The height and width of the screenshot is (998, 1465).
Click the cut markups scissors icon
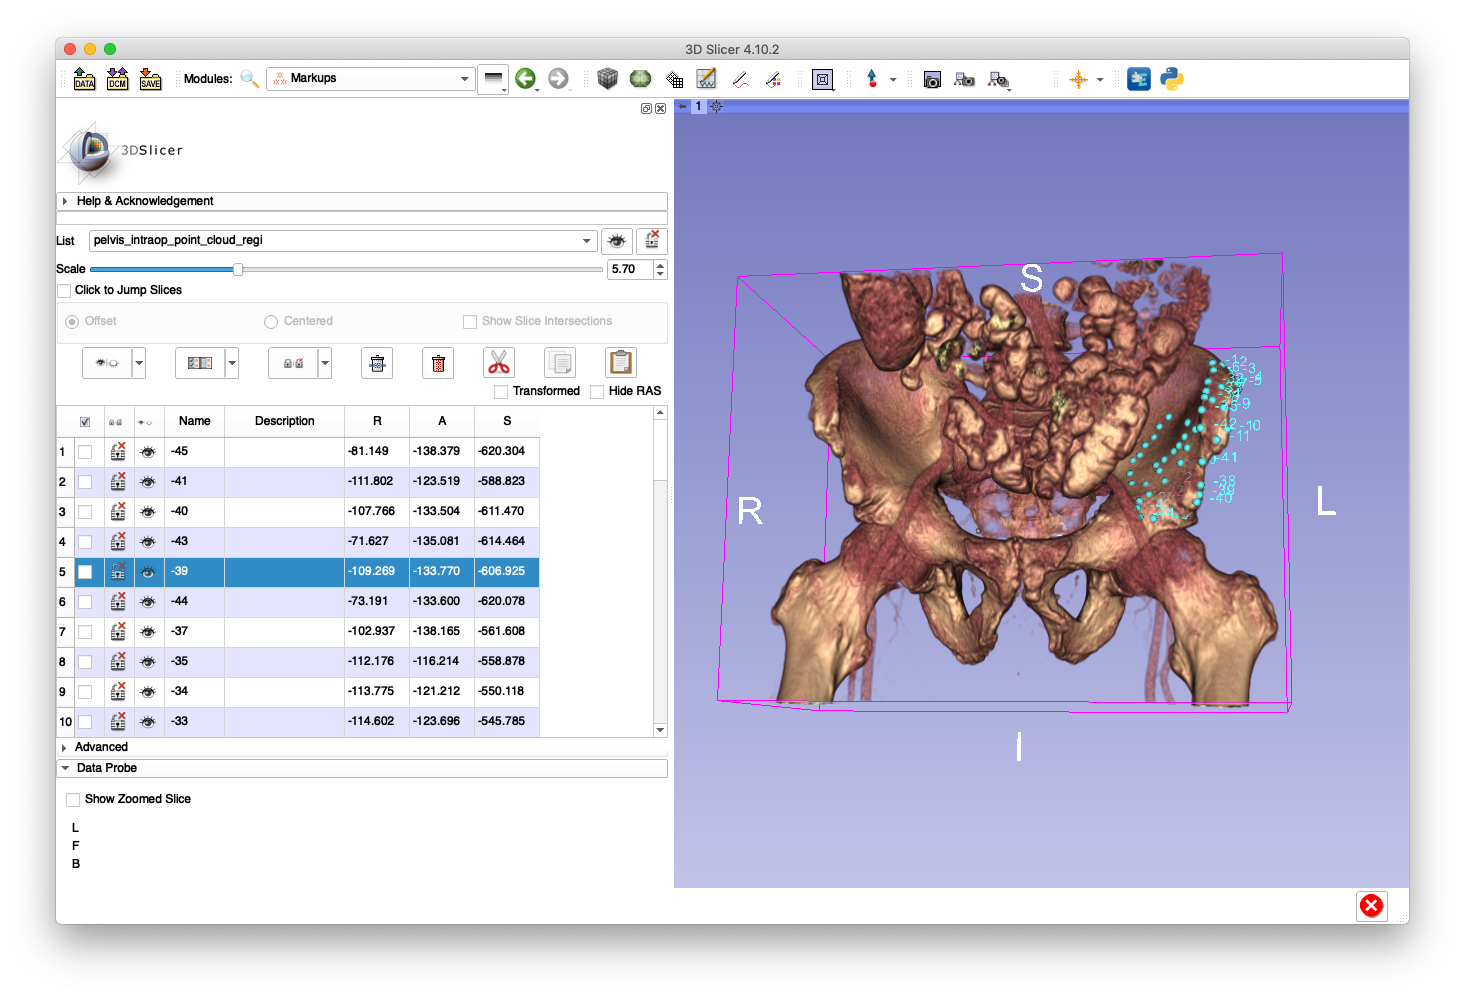pyautogui.click(x=498, y=362)
